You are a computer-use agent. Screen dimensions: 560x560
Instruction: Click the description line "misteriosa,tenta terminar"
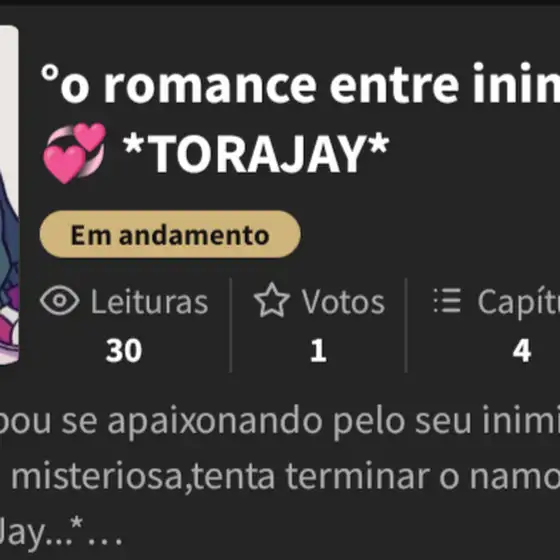click(x=220, y=477)
